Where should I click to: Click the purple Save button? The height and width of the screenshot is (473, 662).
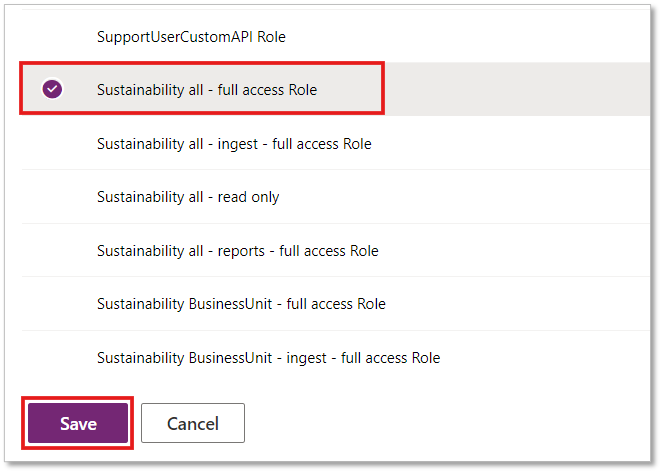78,423
